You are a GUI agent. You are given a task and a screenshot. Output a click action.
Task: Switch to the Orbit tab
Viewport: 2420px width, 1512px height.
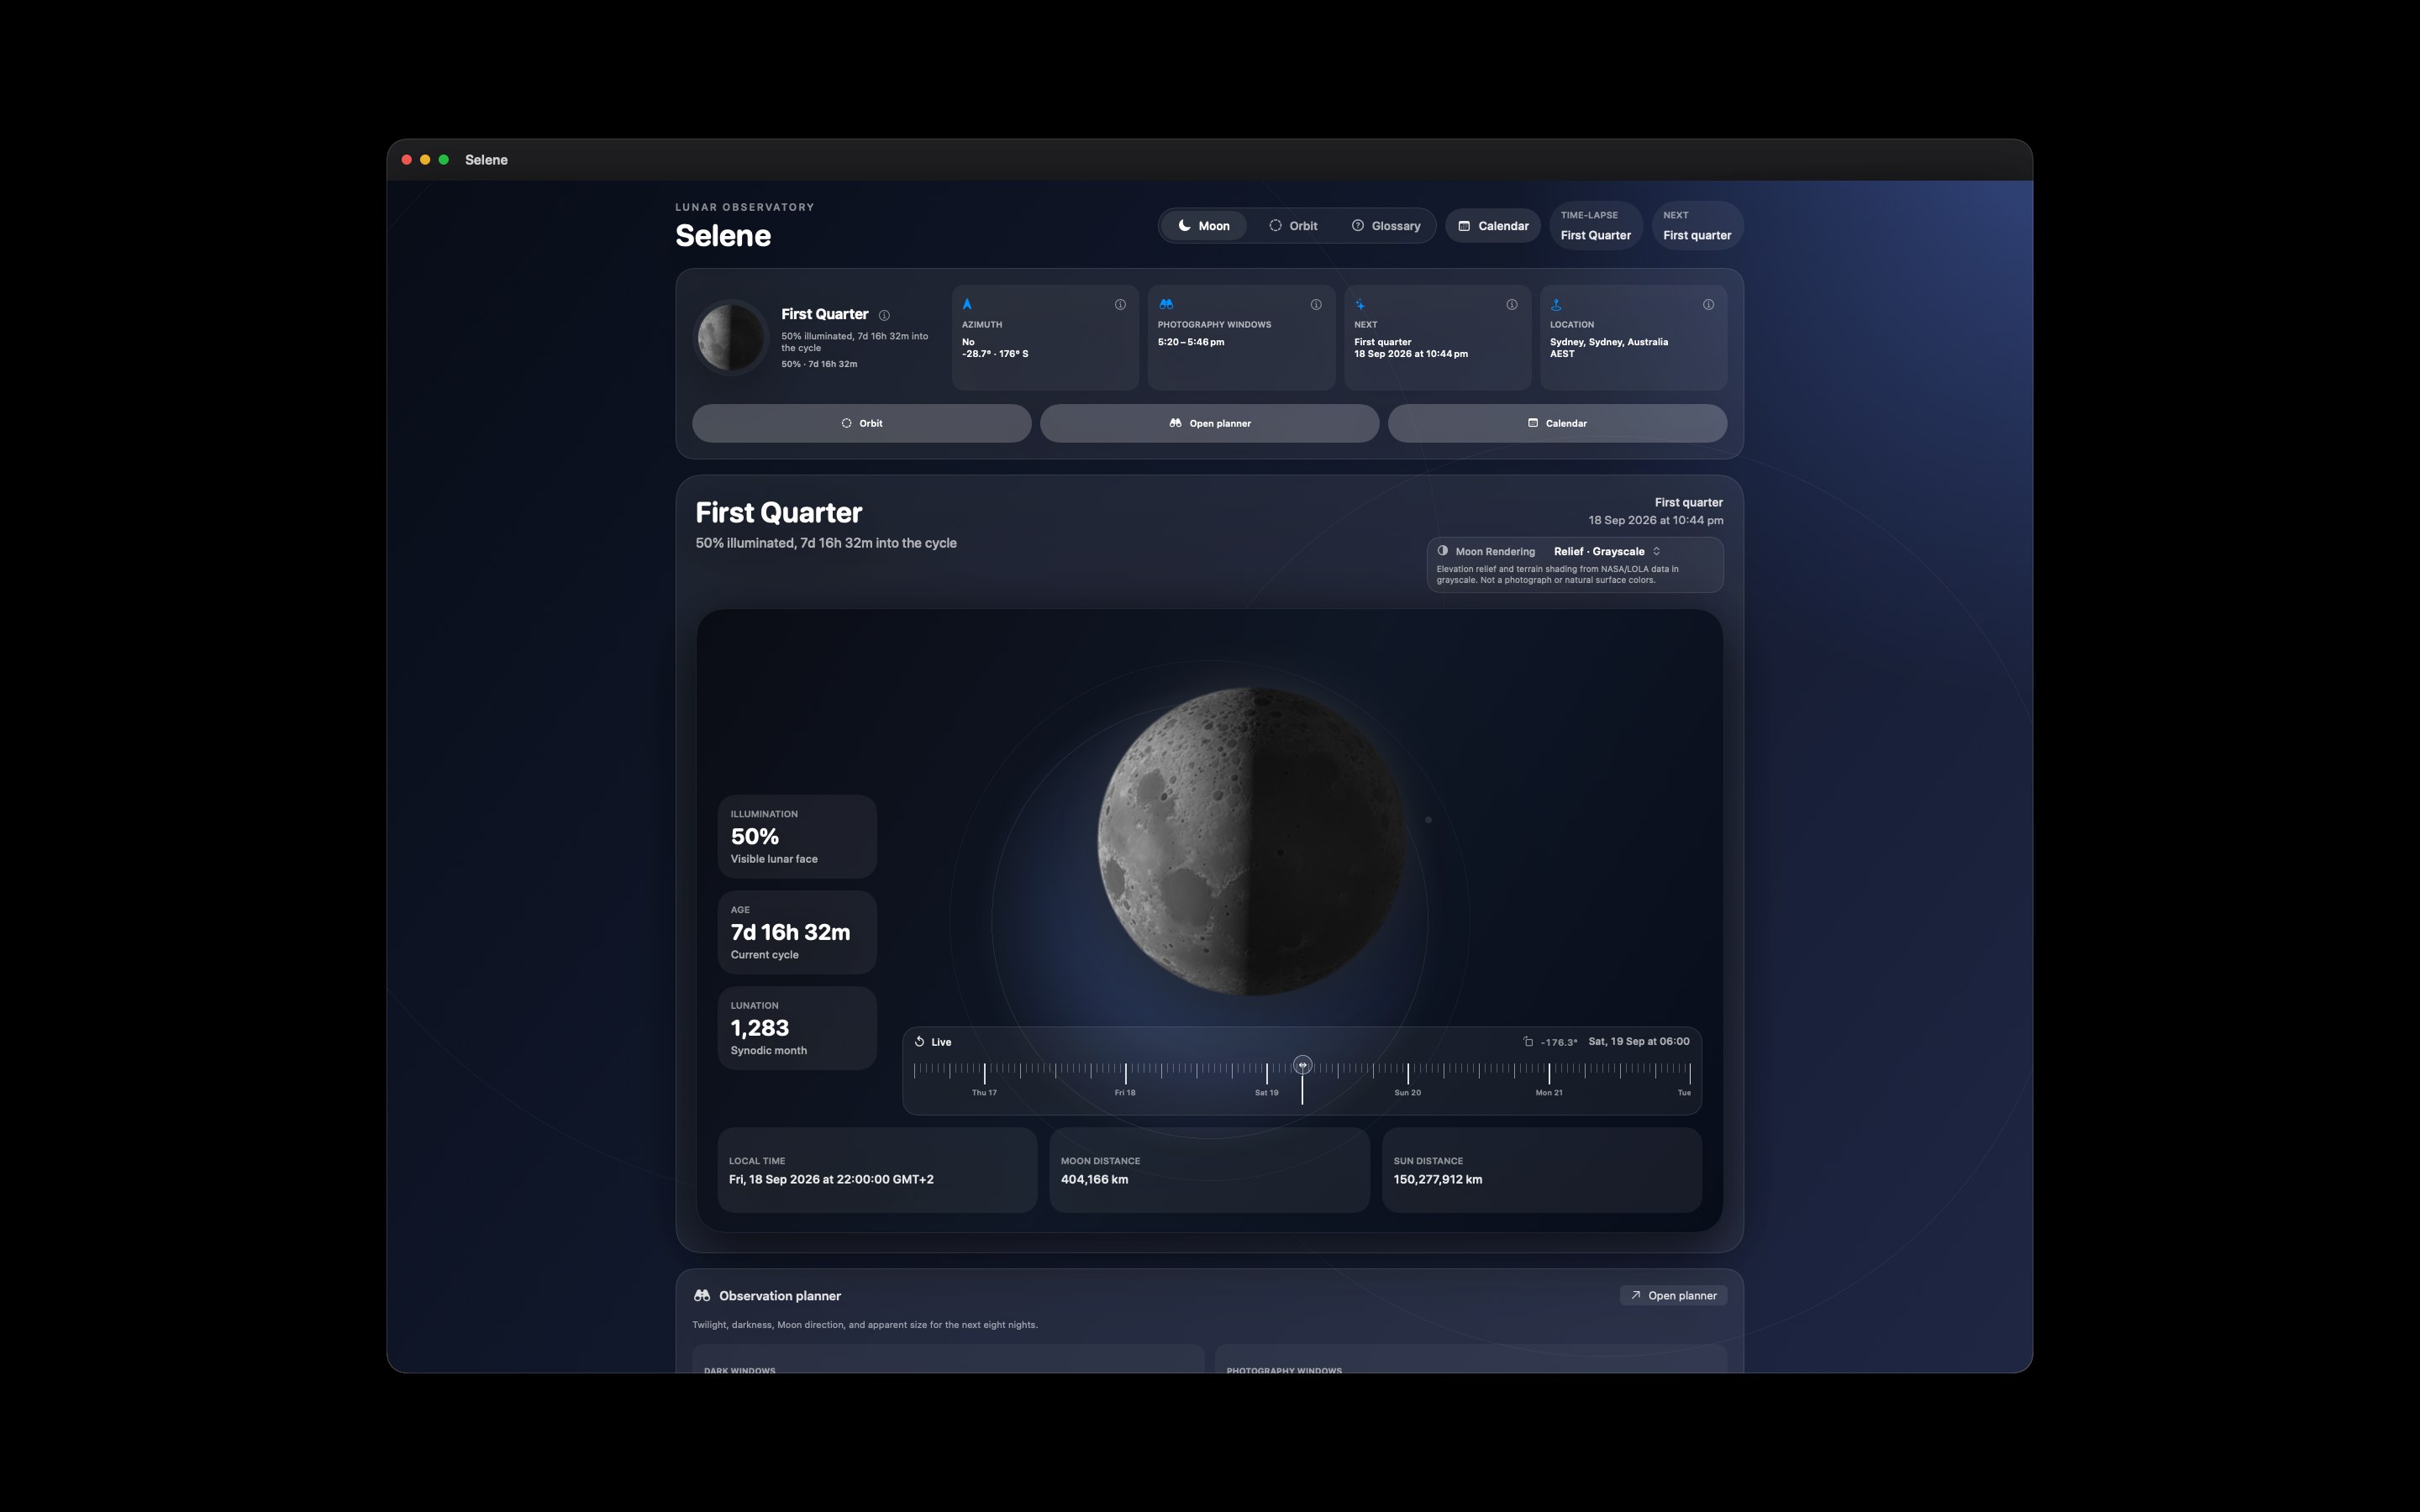pyautogui.click(x=1293, y=226)
